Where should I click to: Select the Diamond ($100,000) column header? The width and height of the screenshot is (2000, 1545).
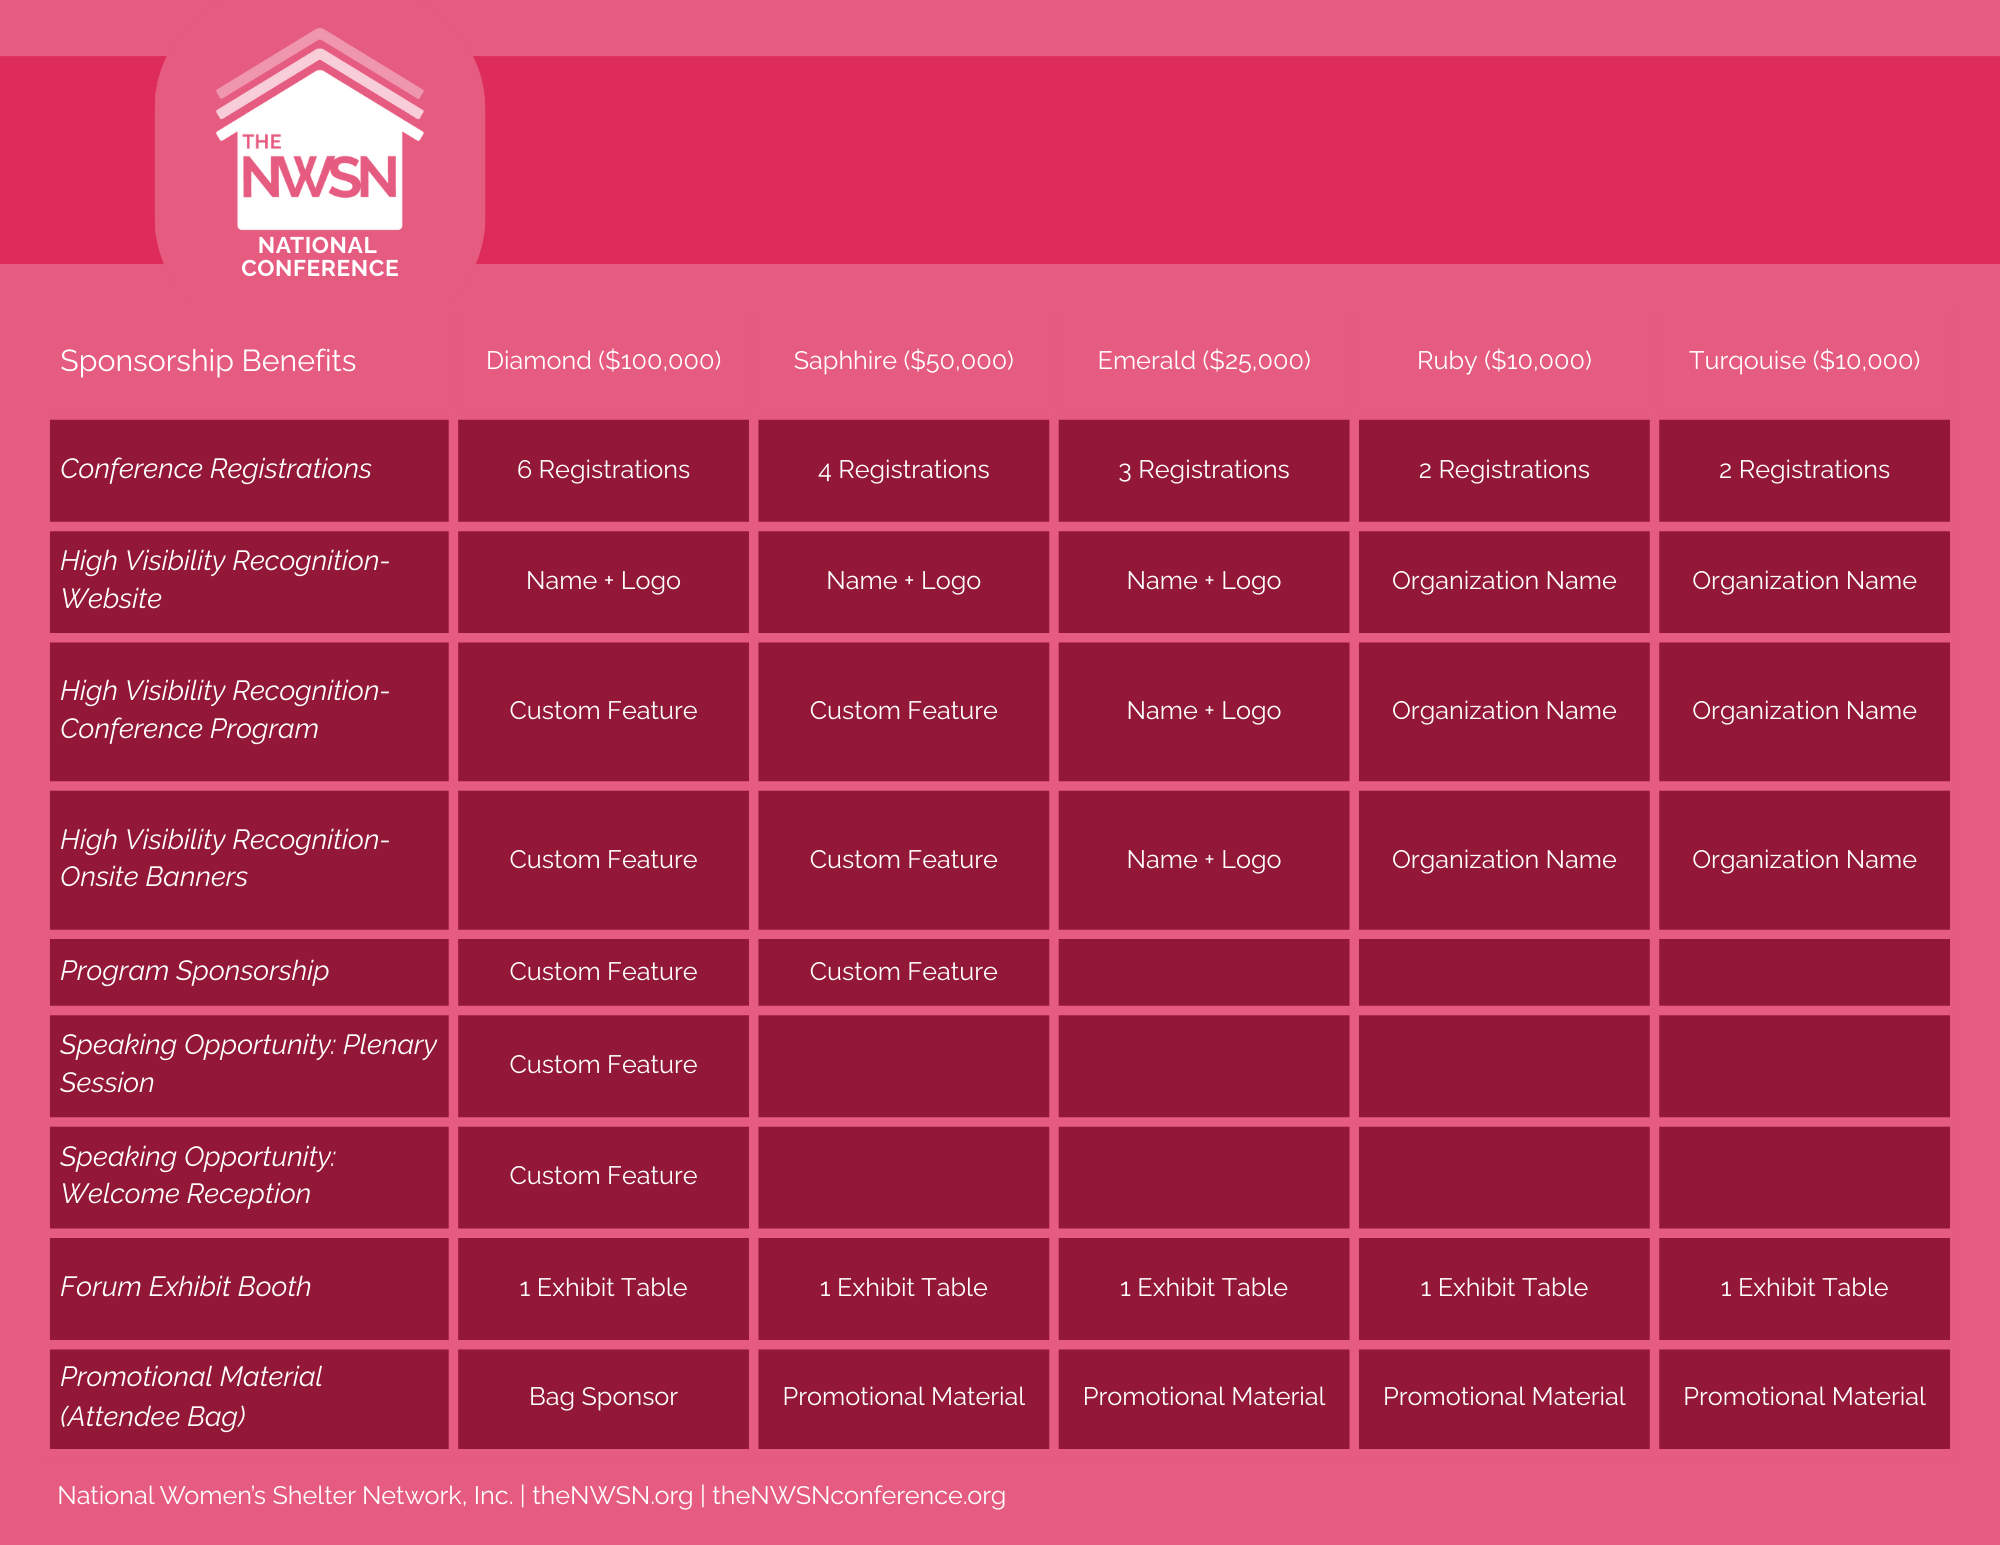(x=603, y=361)
